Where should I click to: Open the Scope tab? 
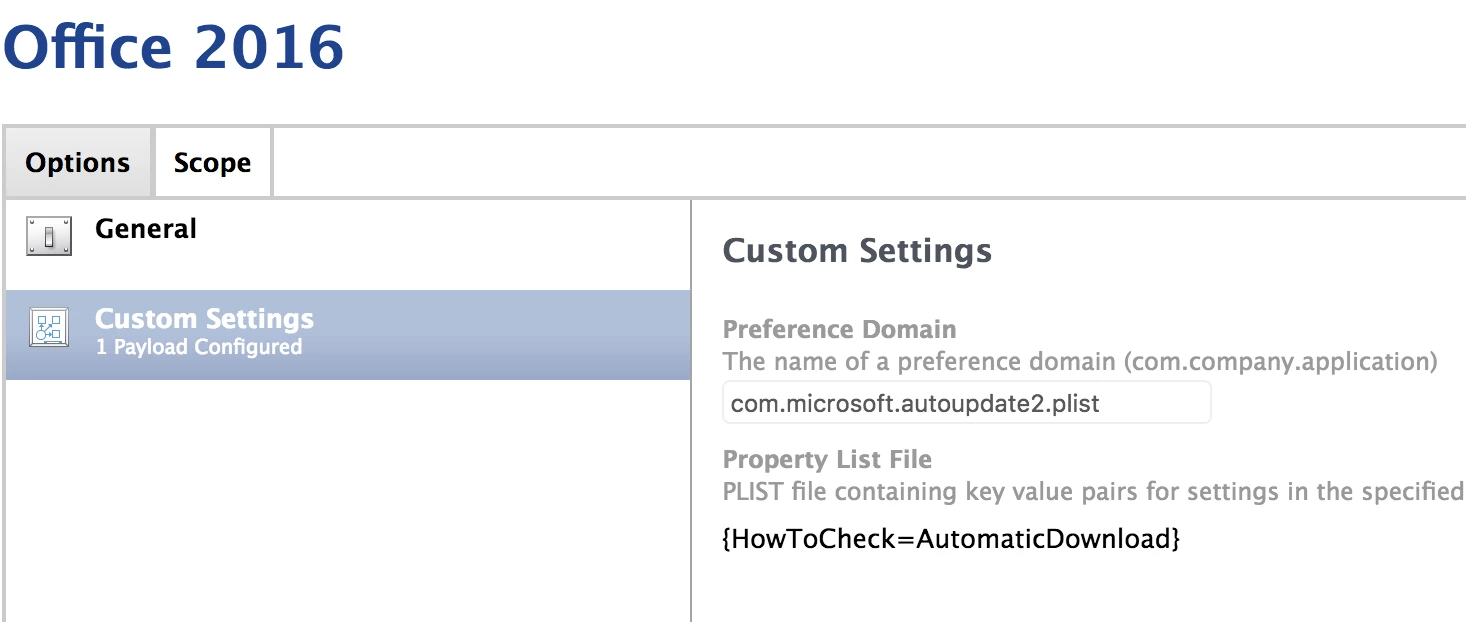212,162
